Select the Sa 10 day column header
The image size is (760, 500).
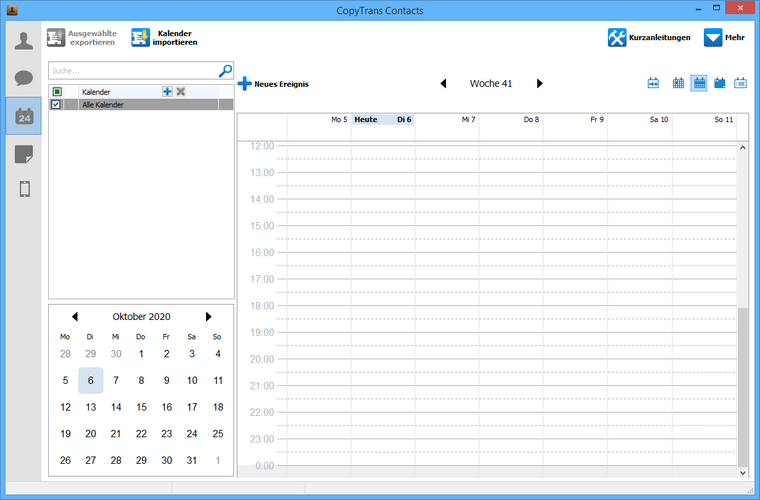(640, 120)
